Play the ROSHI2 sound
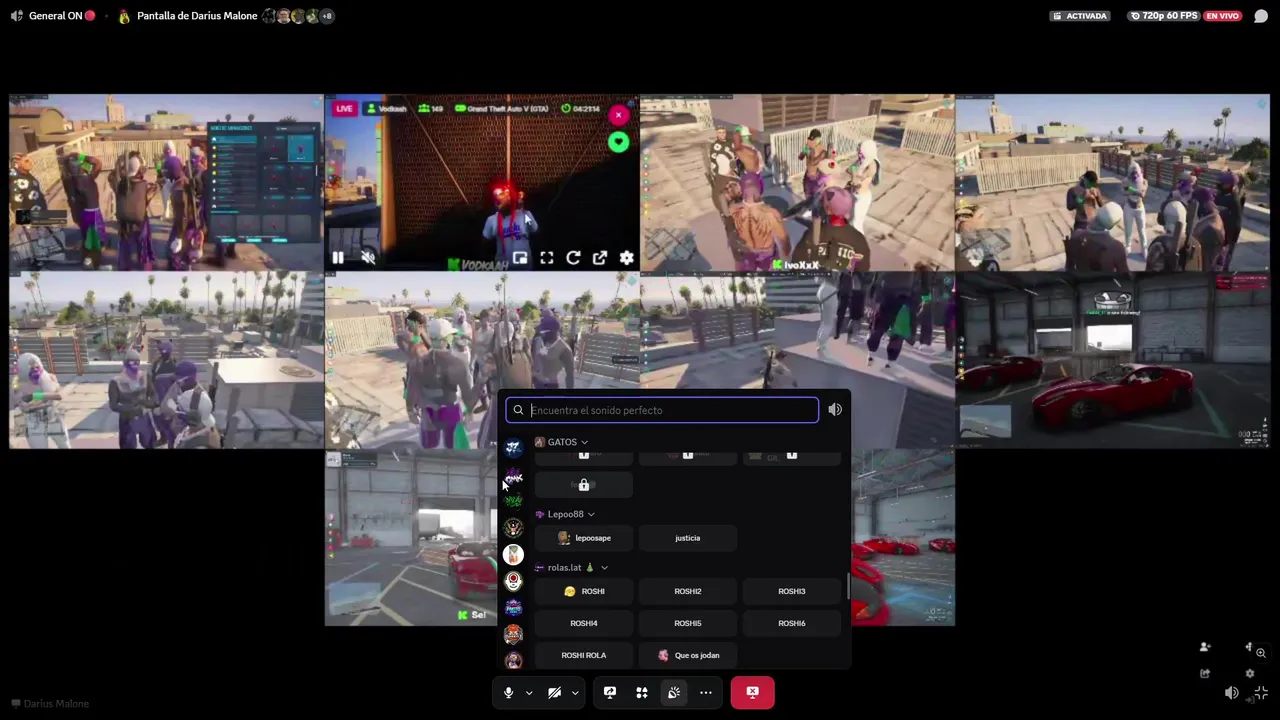 688,591
